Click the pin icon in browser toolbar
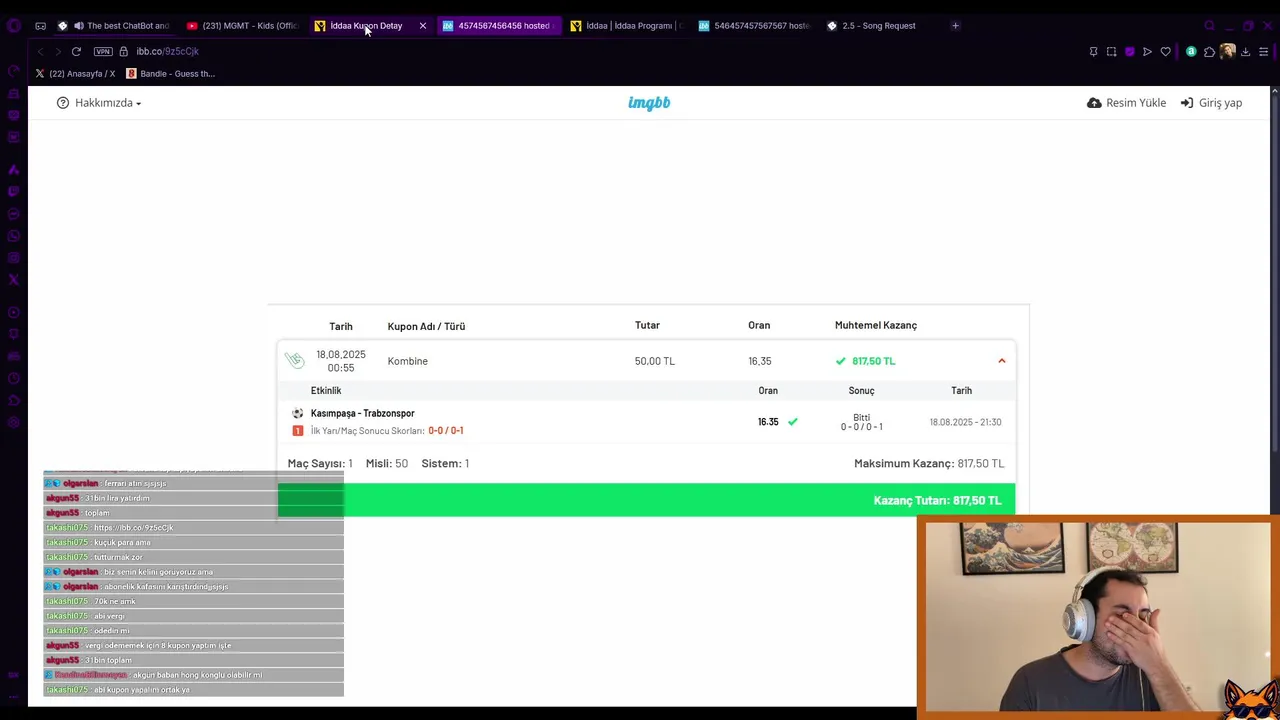Viewport: 1280px width, 720px height. tap(1093, 52)
